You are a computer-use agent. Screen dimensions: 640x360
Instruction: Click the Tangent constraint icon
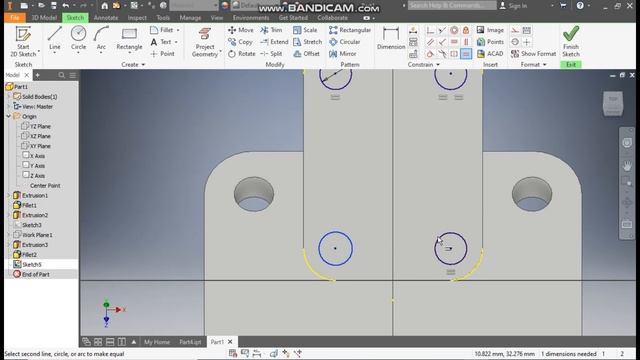point(430,54)
